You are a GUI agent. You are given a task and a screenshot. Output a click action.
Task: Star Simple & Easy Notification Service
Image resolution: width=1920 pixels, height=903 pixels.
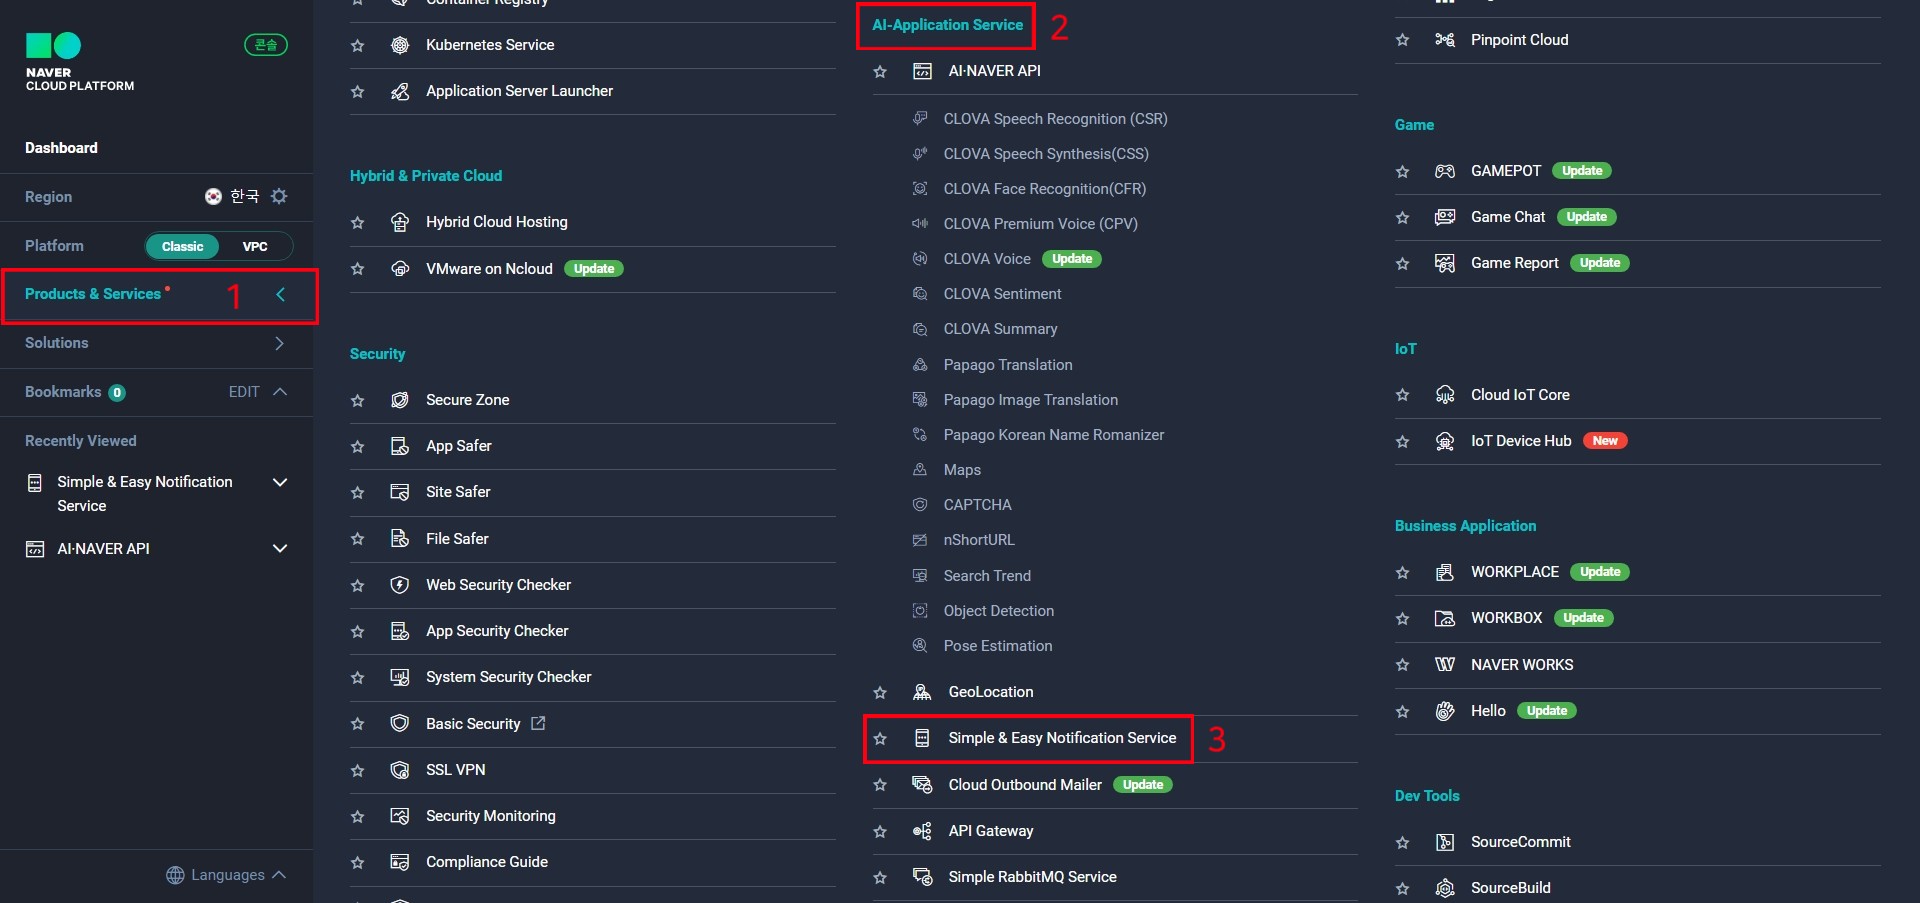click(x=880, y=739)
